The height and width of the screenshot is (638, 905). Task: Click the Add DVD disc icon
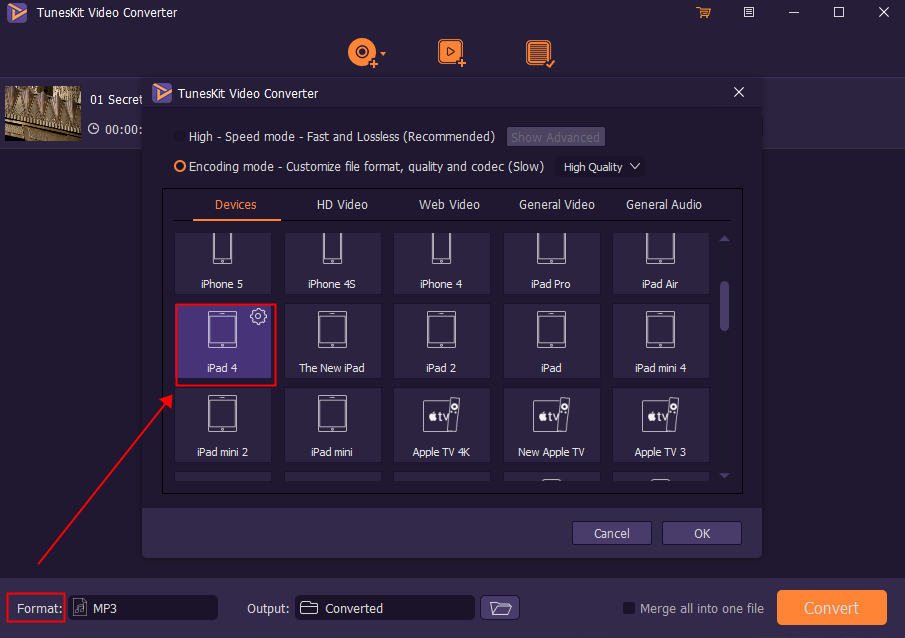pos(362,53)
